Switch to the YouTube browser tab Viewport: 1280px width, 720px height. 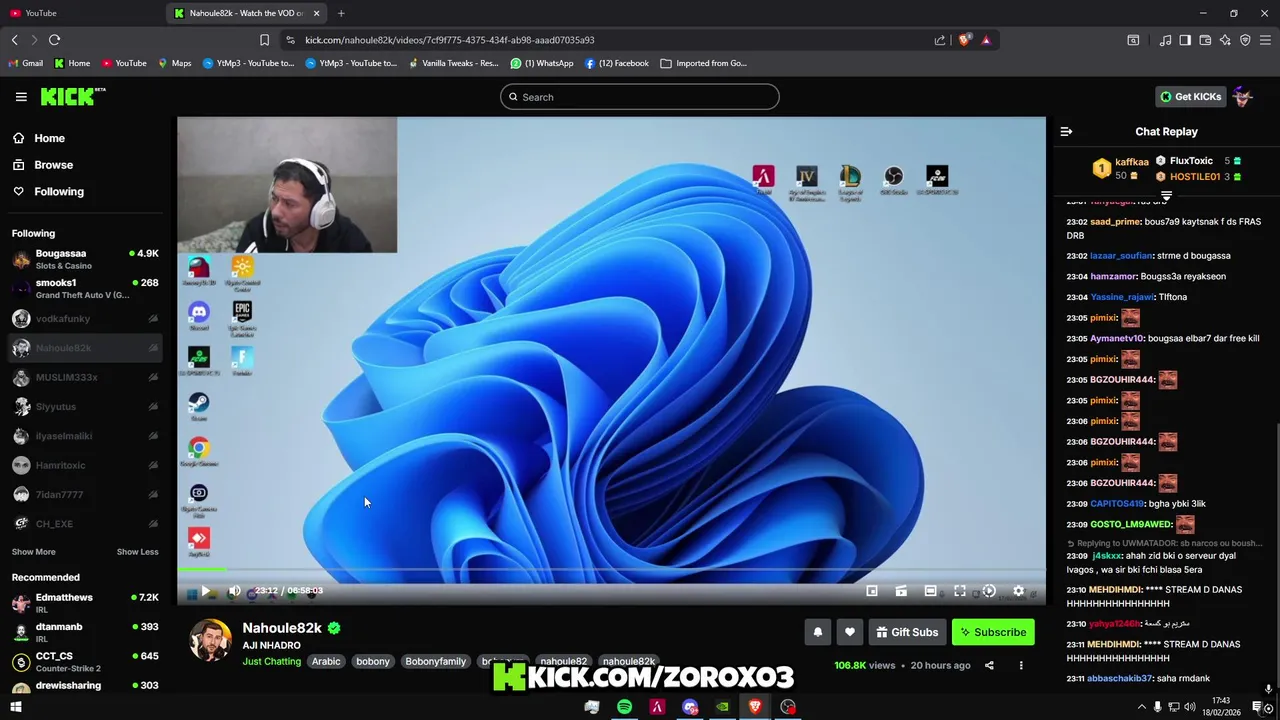tap(80, 13)
